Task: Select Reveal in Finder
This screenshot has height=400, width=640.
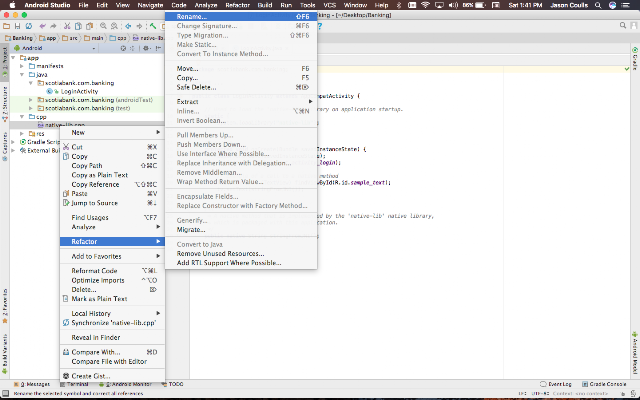Action: coord(112,338)
